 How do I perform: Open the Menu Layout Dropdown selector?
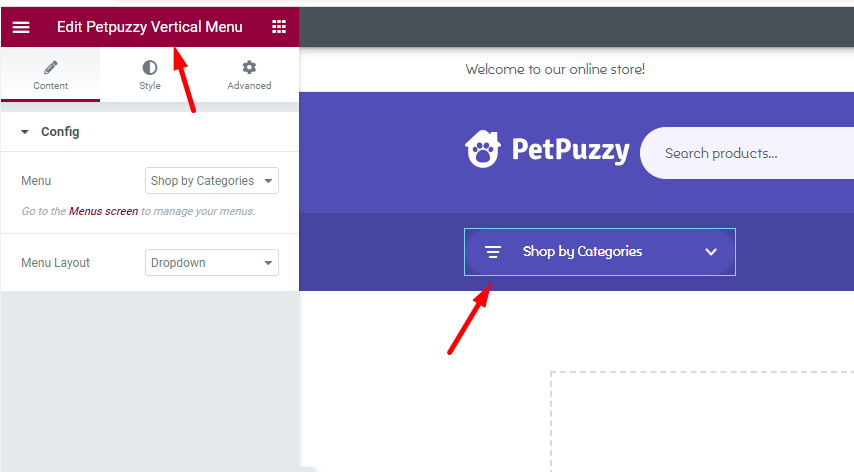click(212, 262)
